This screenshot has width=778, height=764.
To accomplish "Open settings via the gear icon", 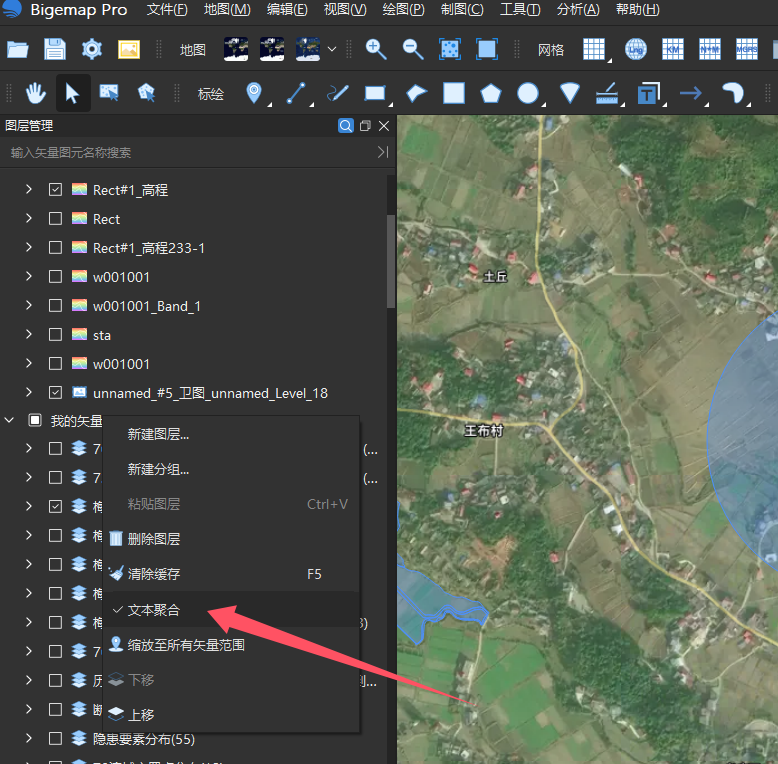I will pos(92,49).
